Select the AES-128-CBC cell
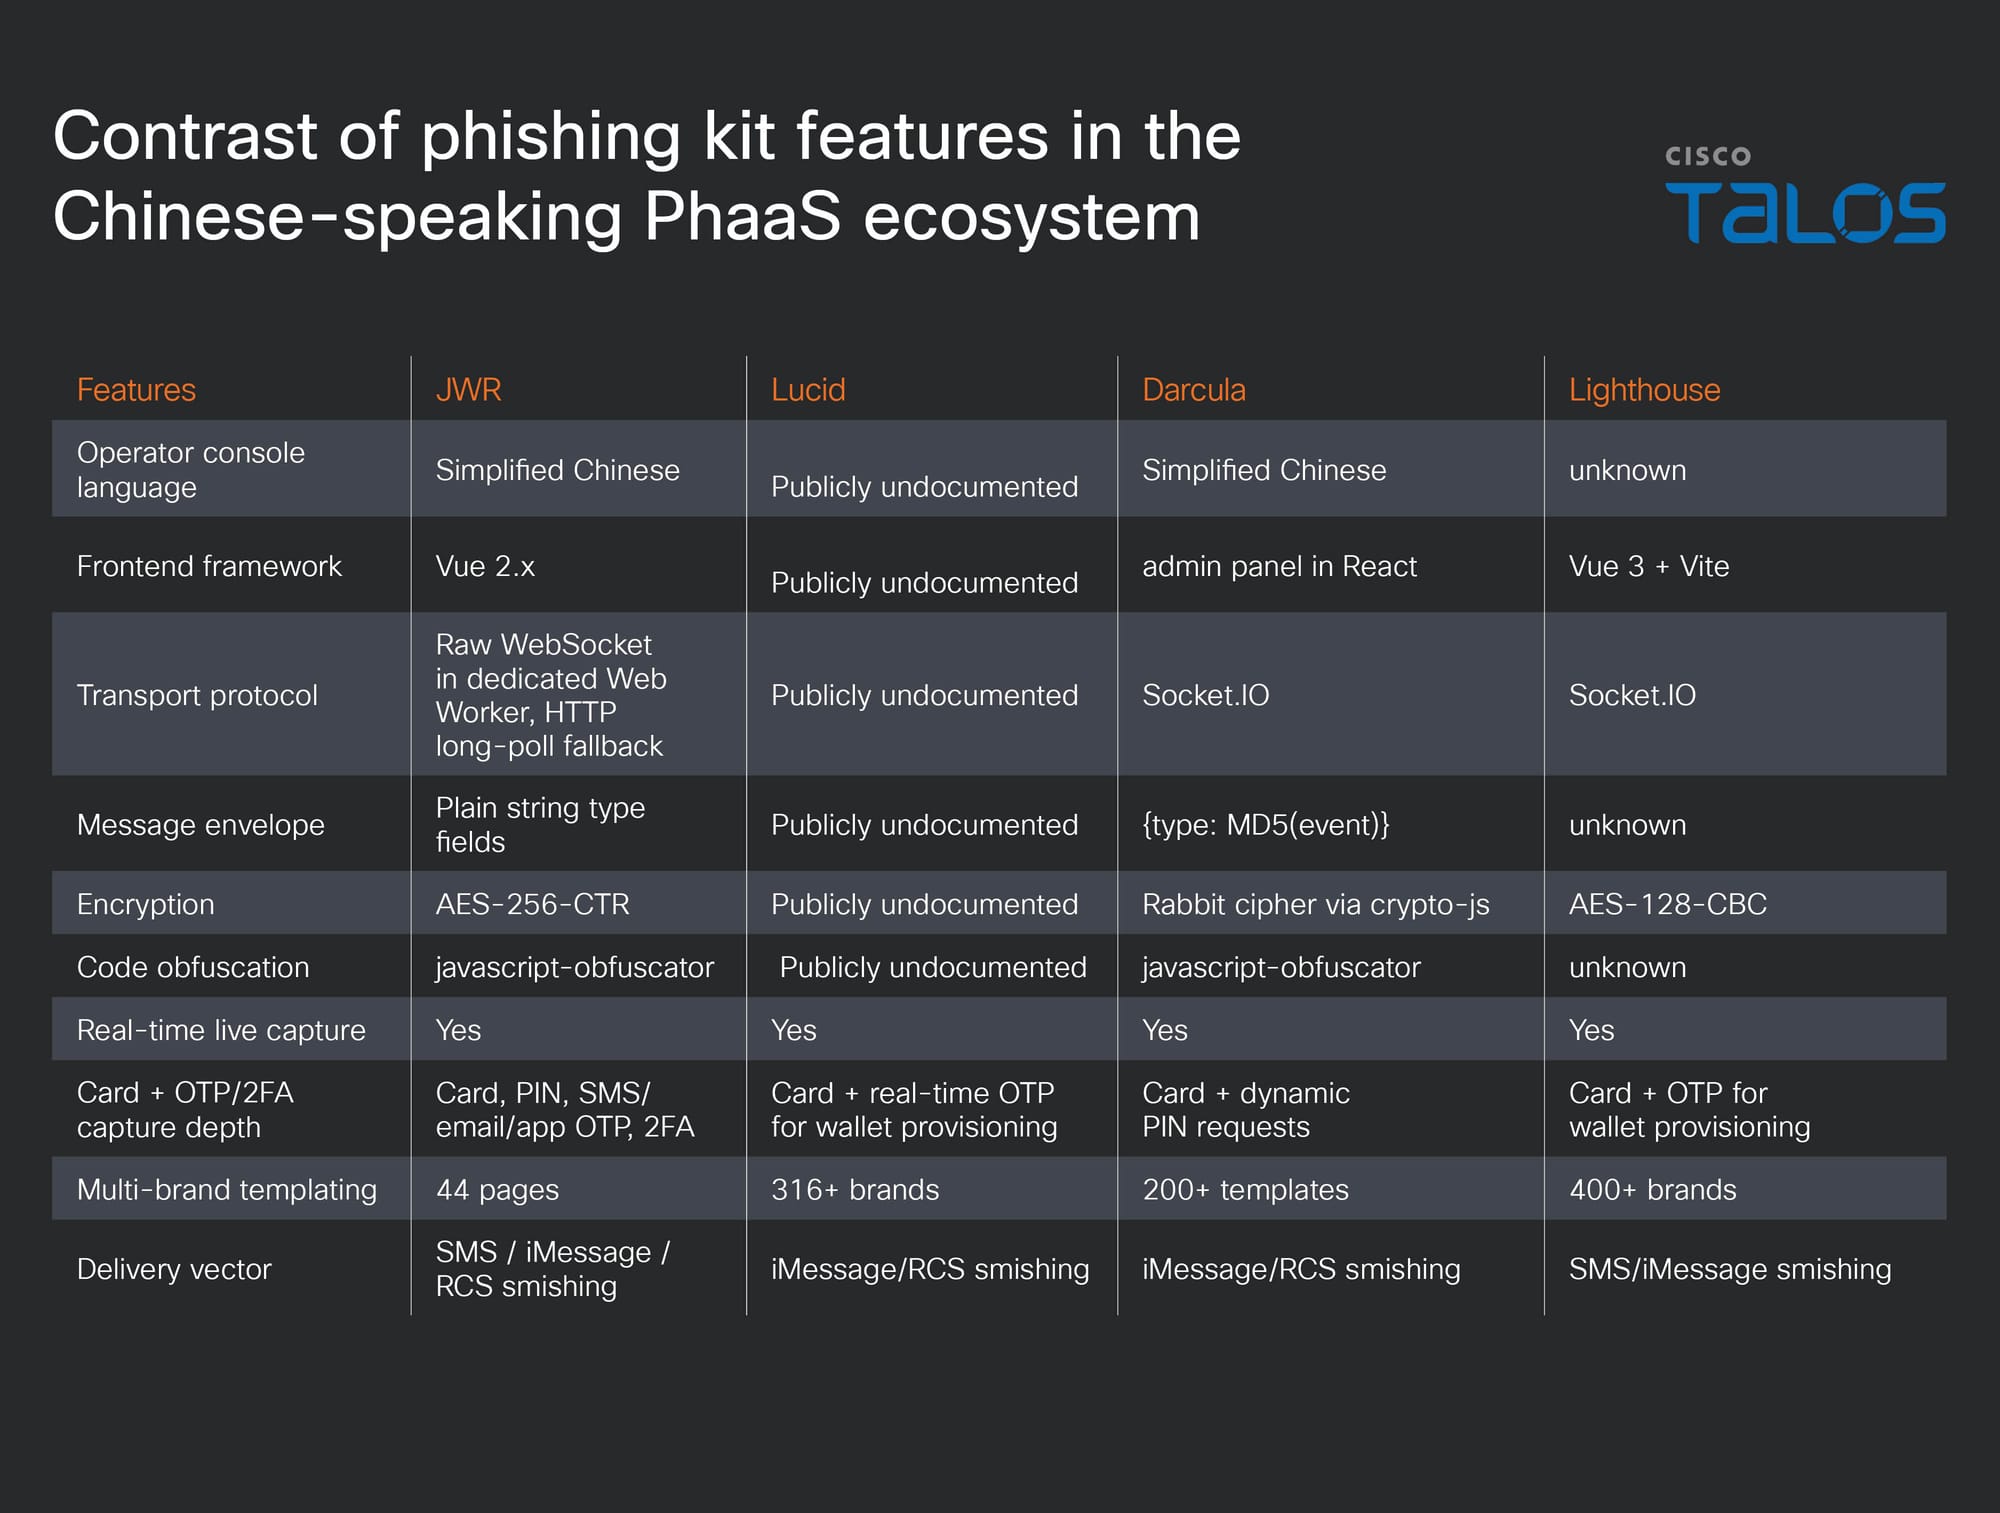The width and height of the screenshot is (2000, 1513). coord(1667,904)
